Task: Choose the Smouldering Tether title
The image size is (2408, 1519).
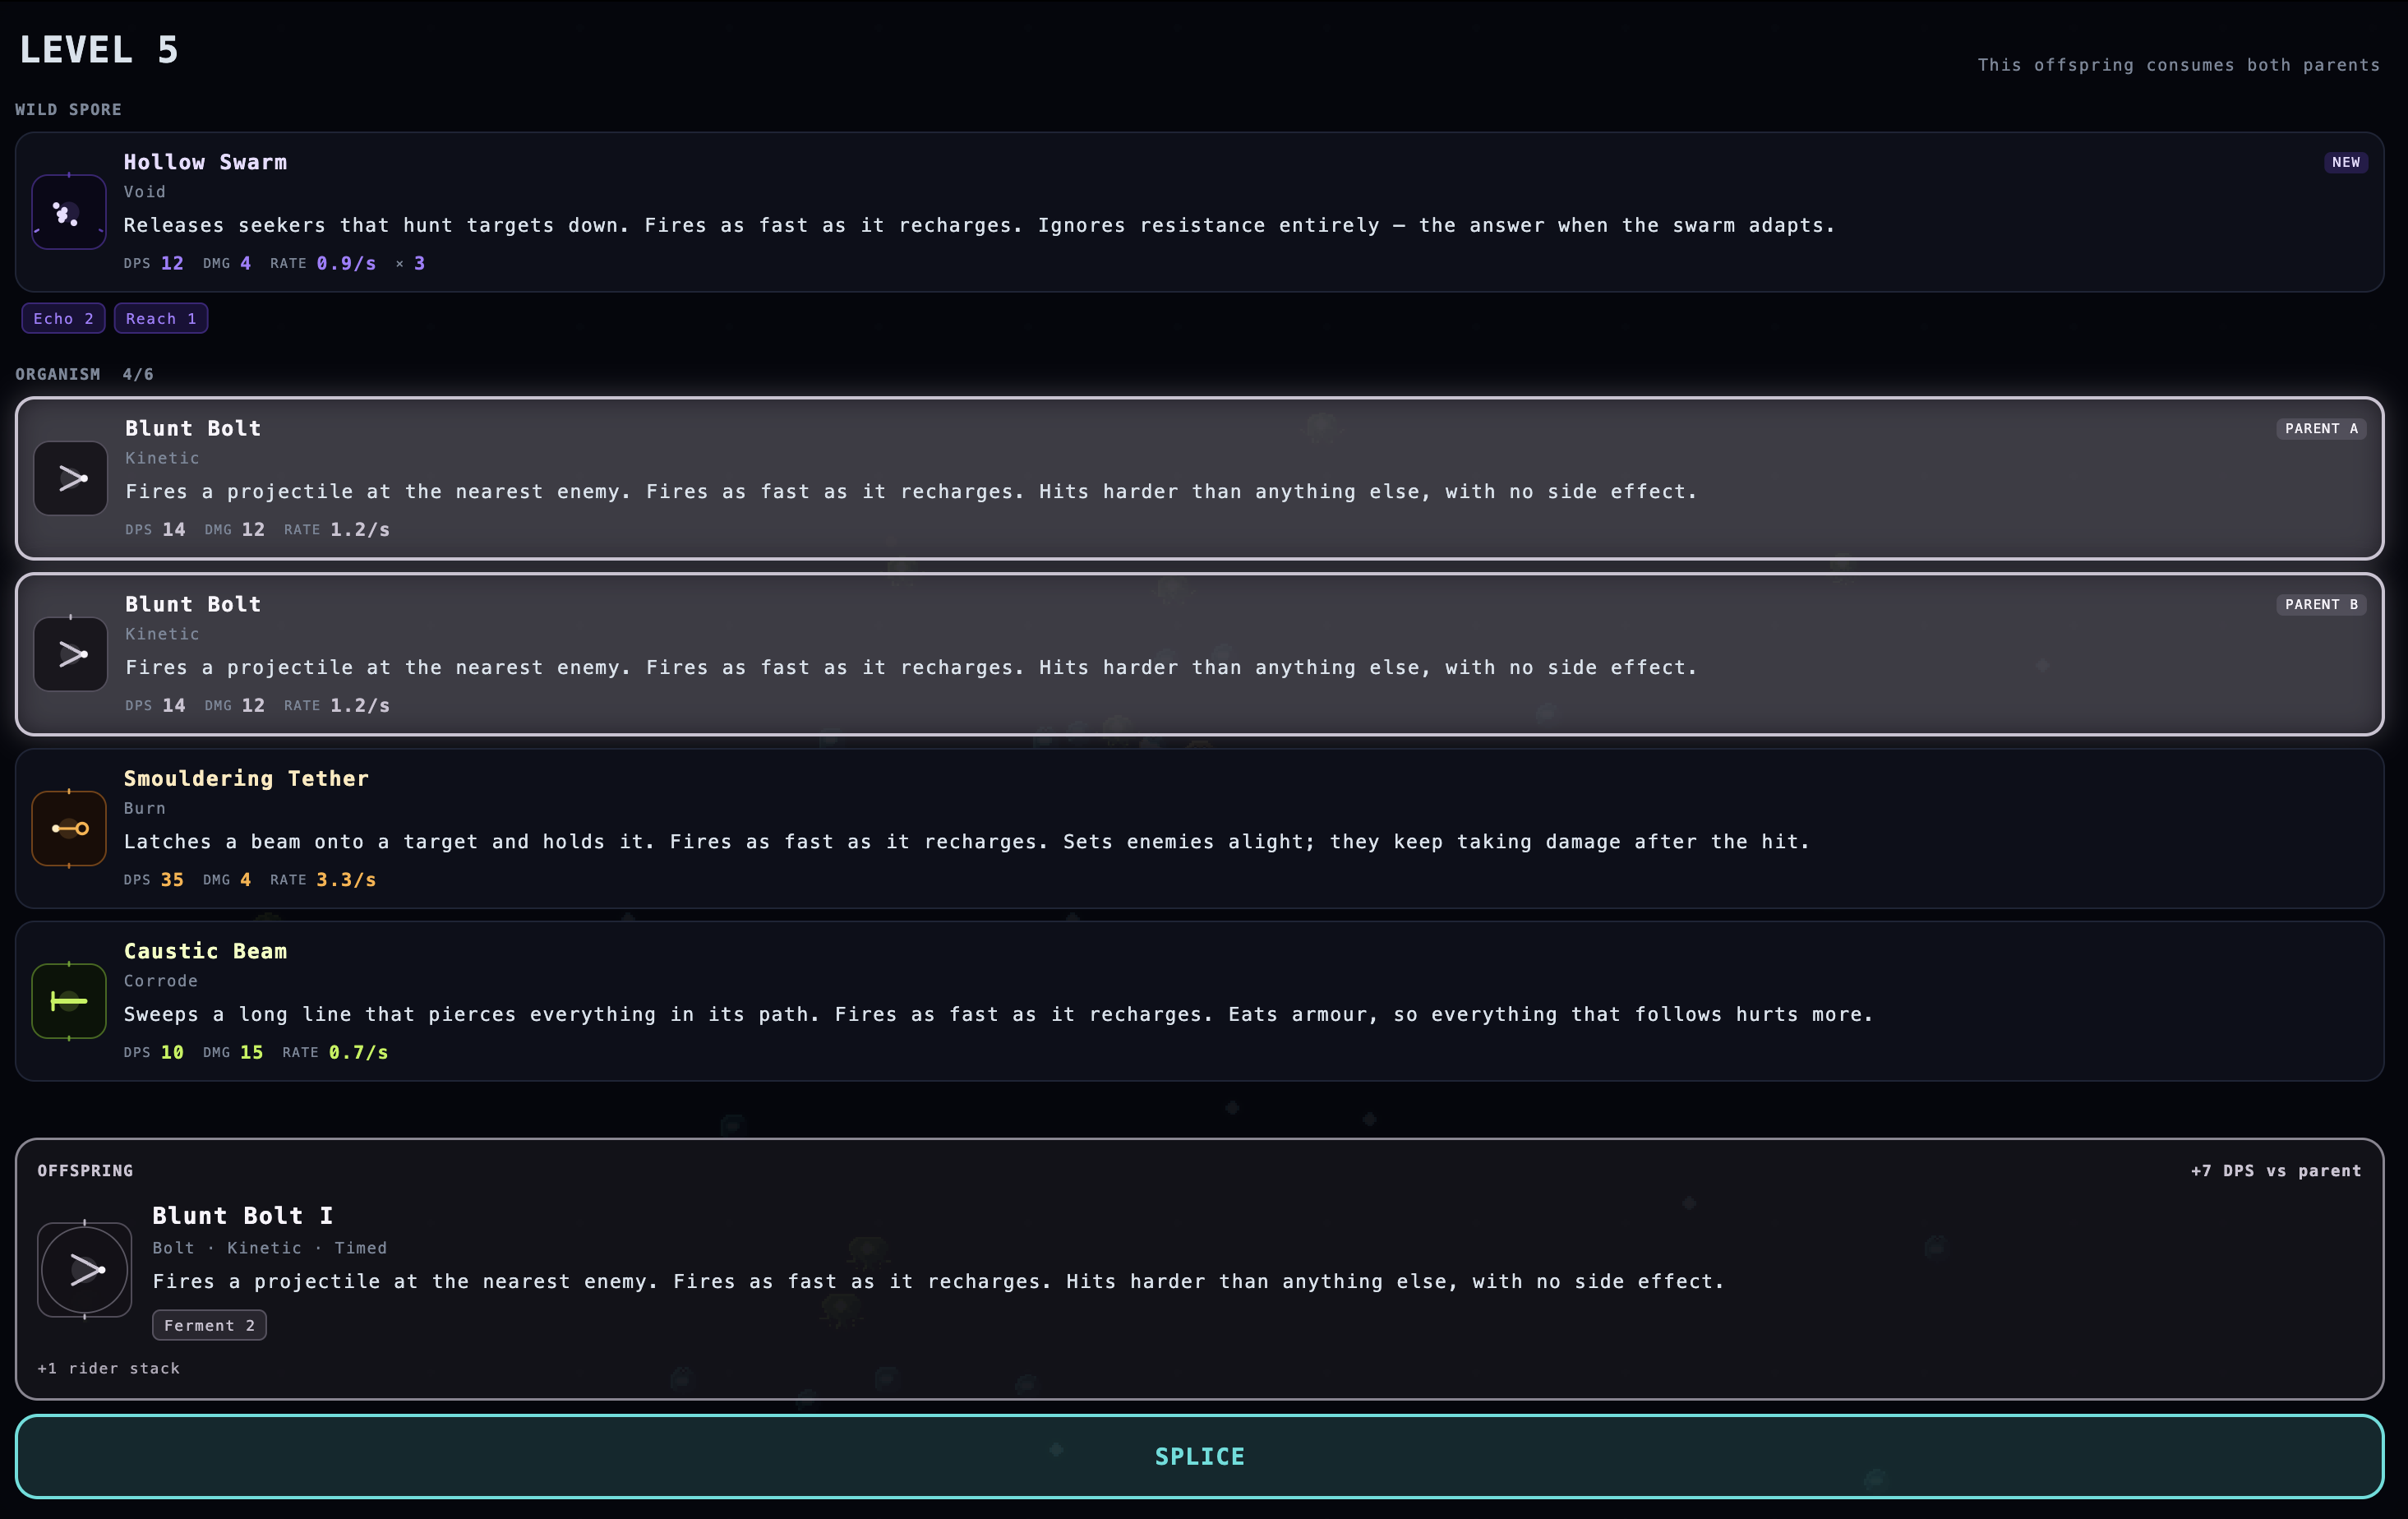Action: click(x=246, y=778)
